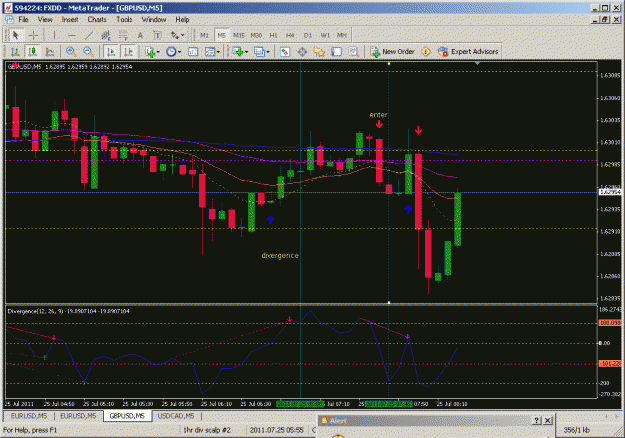The image size is (625, 438).
Task: Close the Alert window
Action: pyautogui.click(x=548, y=420)
